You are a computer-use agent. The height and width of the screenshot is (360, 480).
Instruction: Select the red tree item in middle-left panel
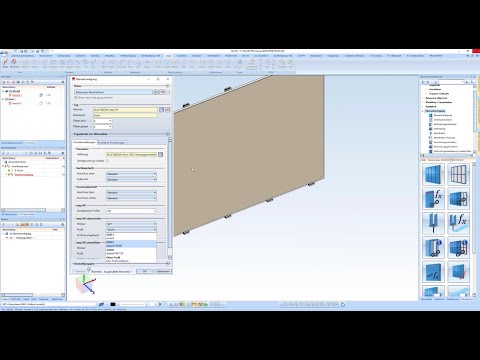pyautogui.click(x=24, y=175)
